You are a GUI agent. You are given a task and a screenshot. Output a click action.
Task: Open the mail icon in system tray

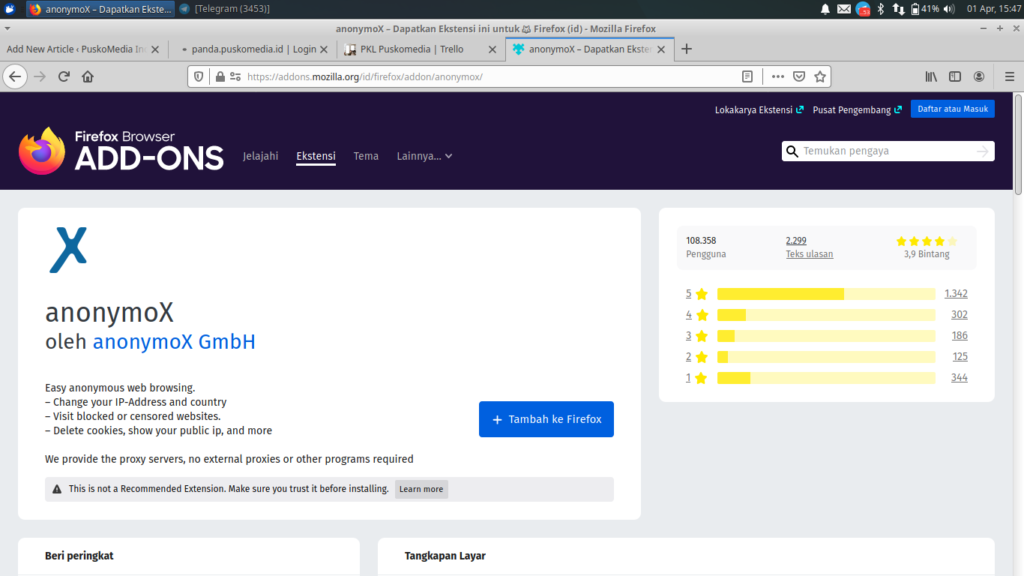[844, 9]
